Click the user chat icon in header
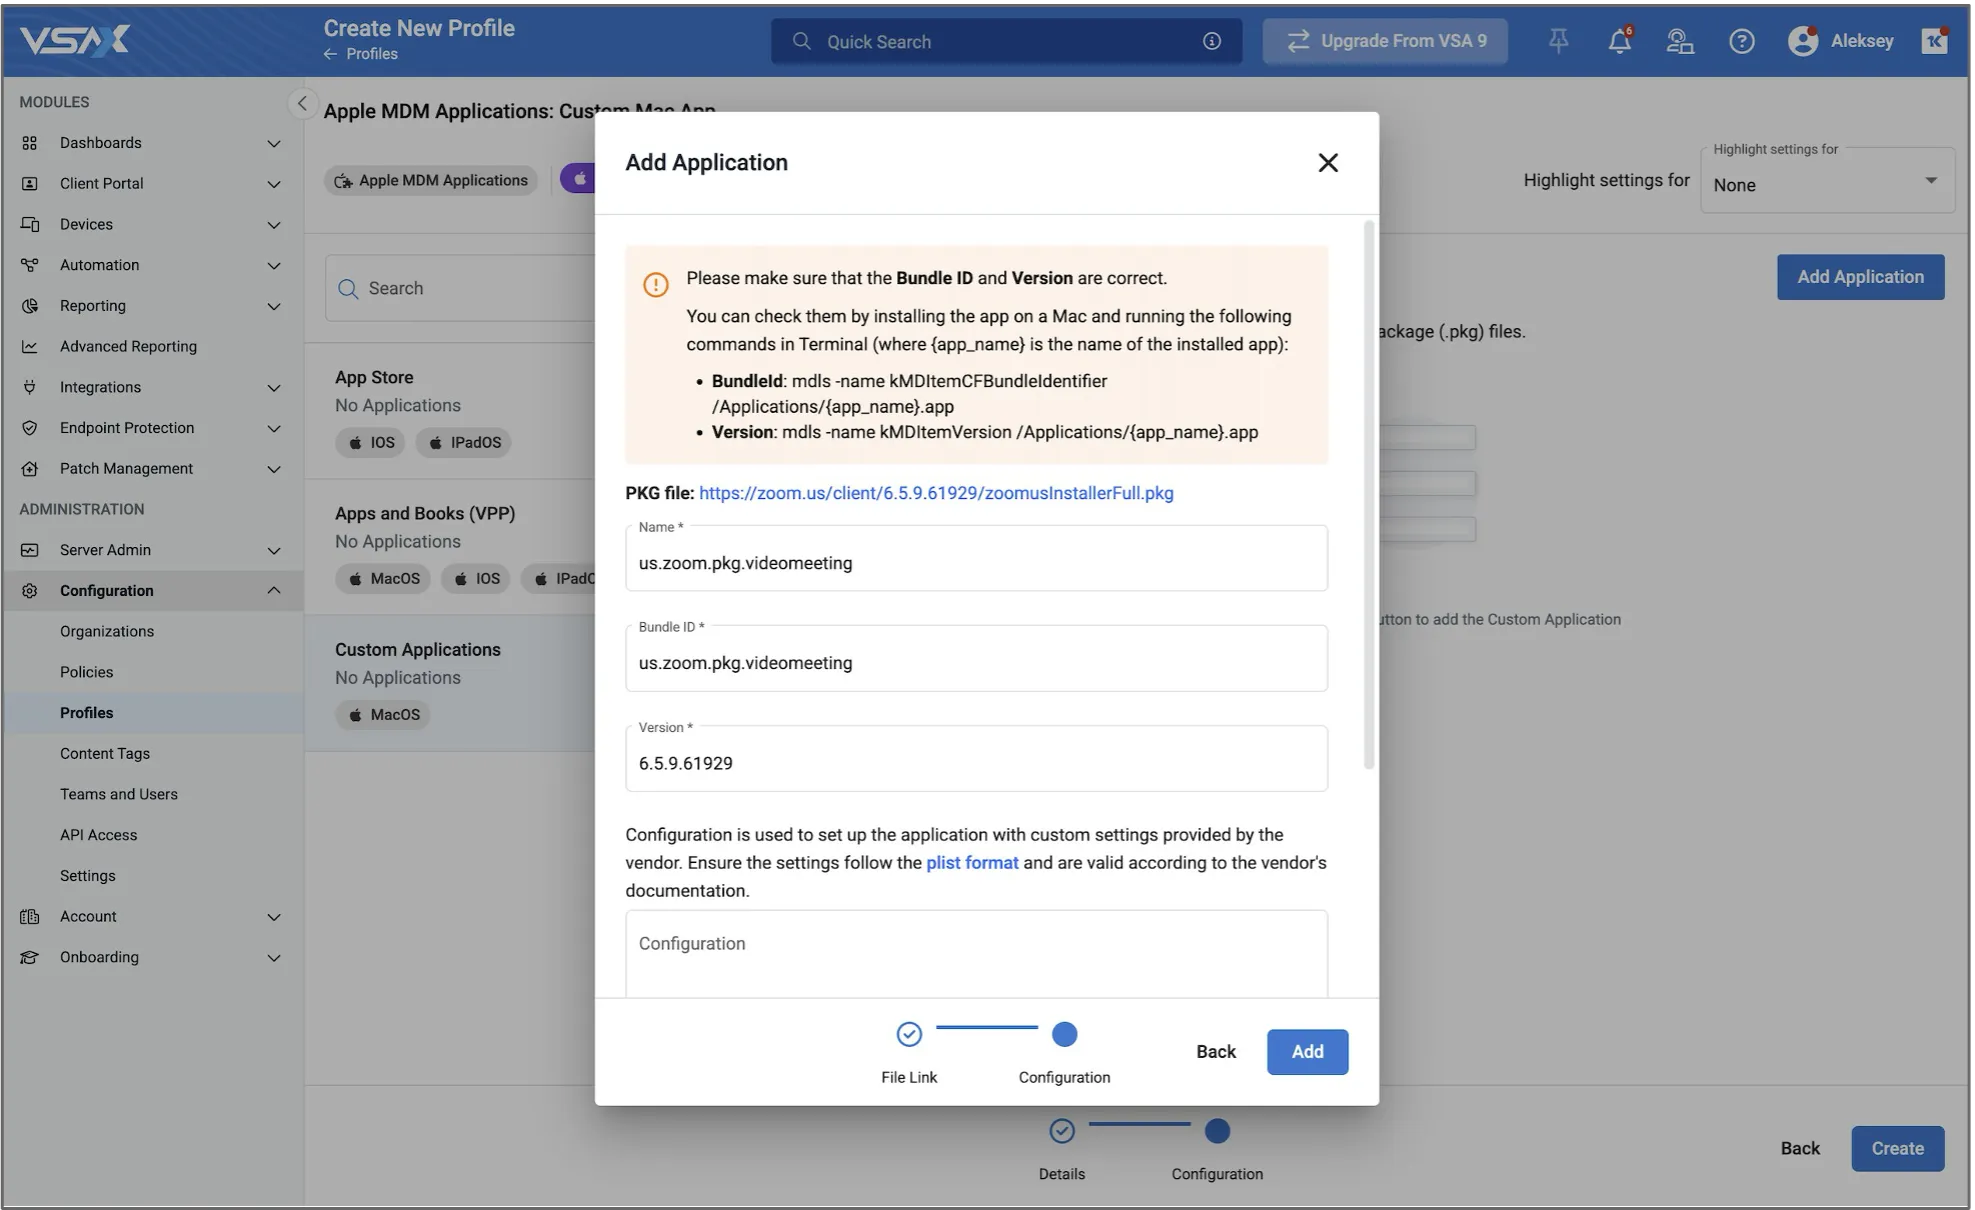 coord(1679,41)
